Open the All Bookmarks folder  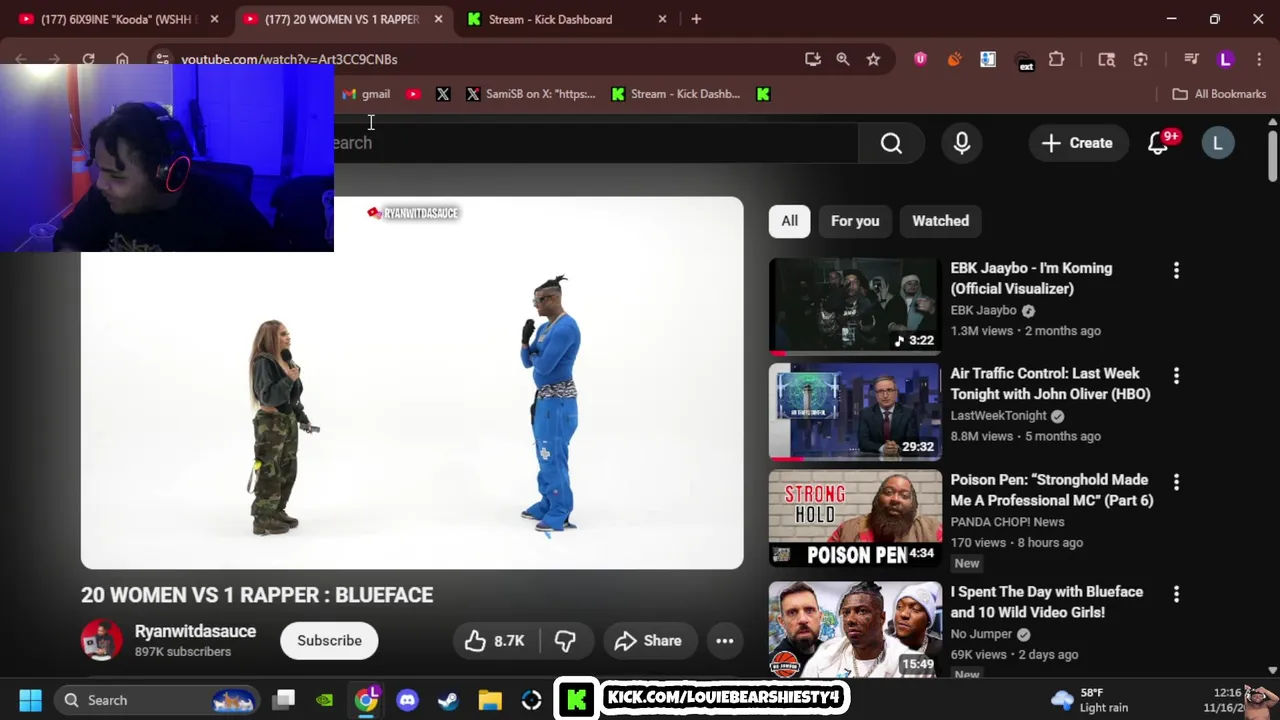[1219, 94]
